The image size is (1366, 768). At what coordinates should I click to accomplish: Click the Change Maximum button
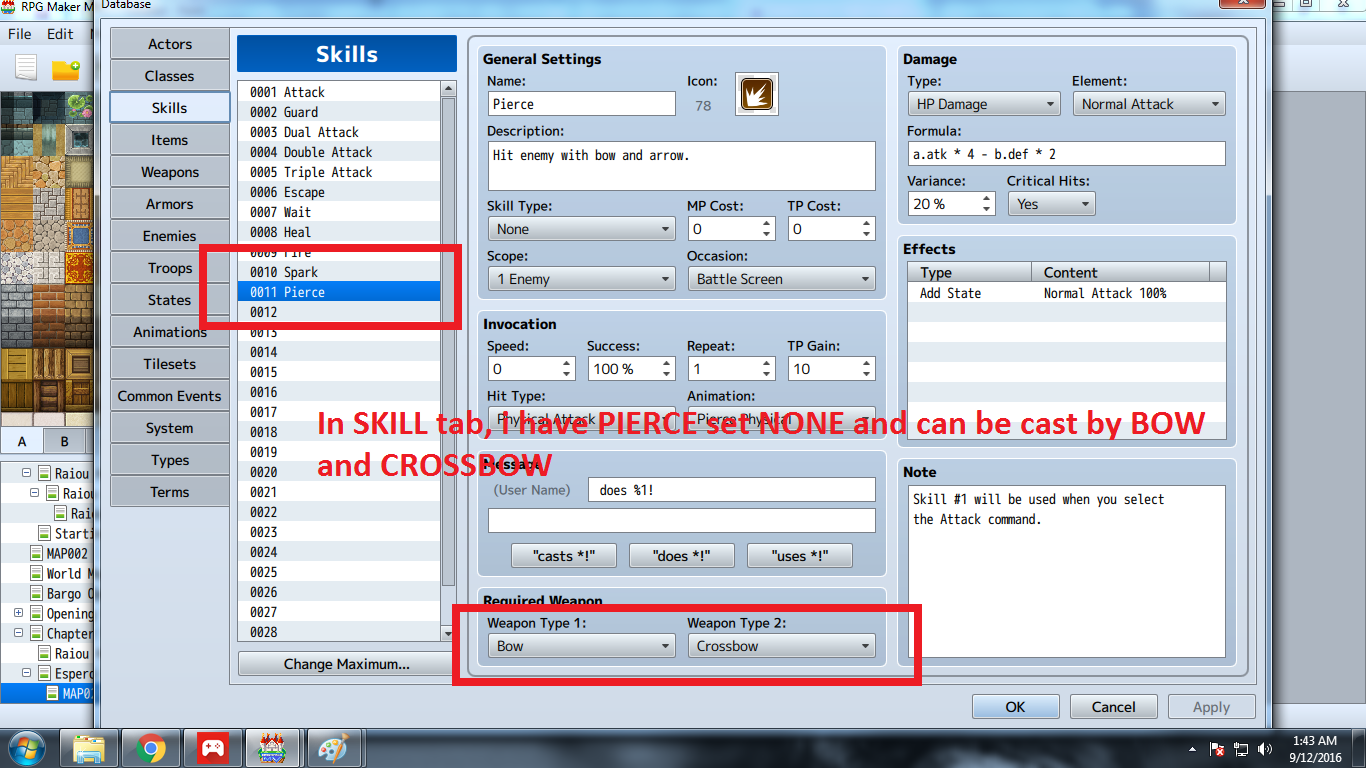[x=346, y=664]
